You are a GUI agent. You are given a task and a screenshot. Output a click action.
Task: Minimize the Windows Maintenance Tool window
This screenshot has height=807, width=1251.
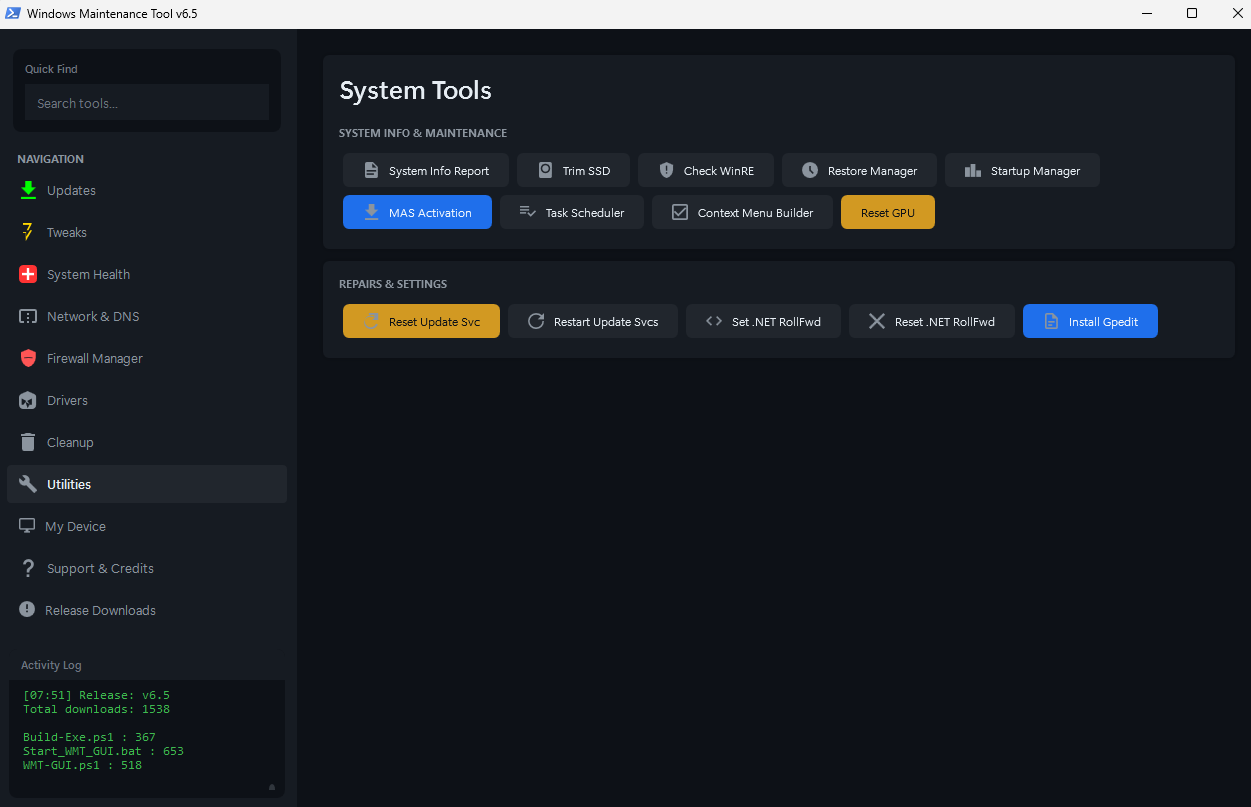[1146, 14]
